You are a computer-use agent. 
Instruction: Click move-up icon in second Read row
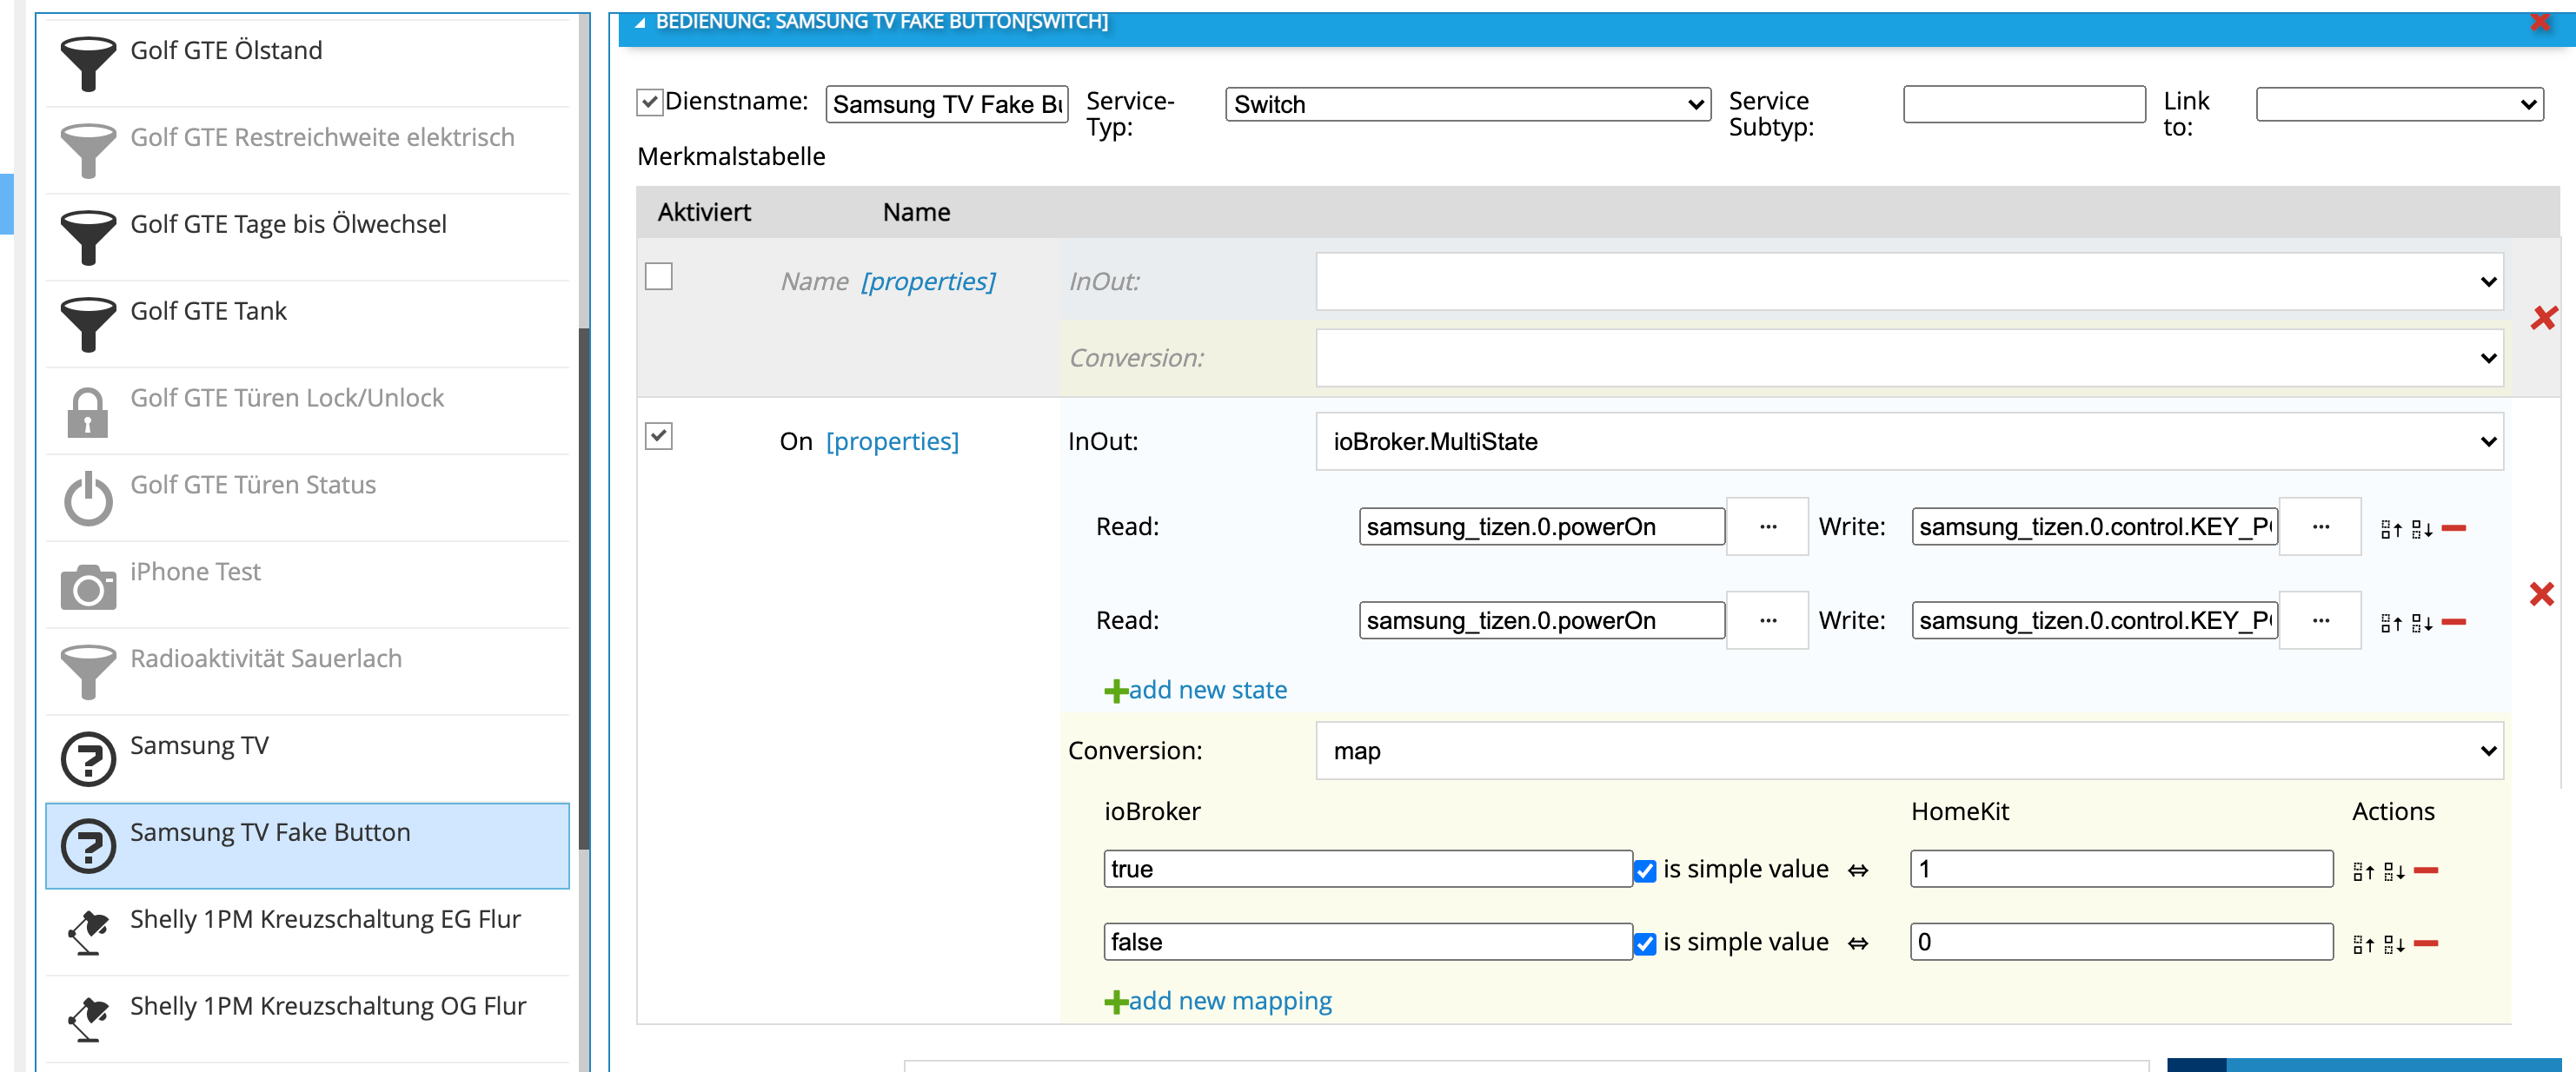coord(2390,623)
